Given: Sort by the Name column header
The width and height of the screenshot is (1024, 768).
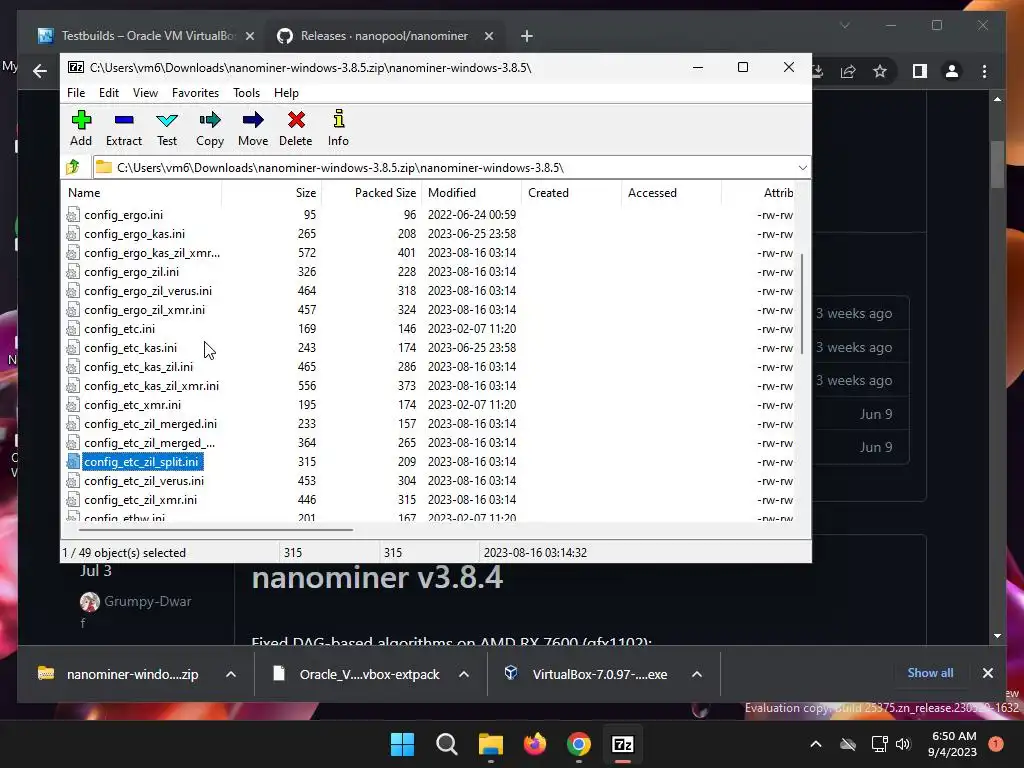Looking at the screenshot, I should pyautogui.click(x=142, y=193).
